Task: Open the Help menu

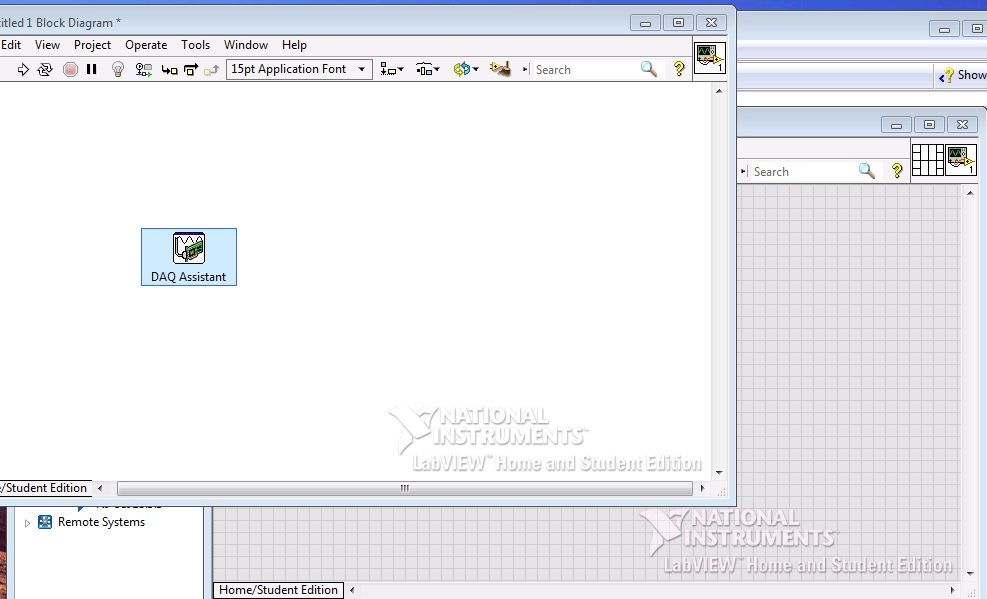Action: [294, 45]
